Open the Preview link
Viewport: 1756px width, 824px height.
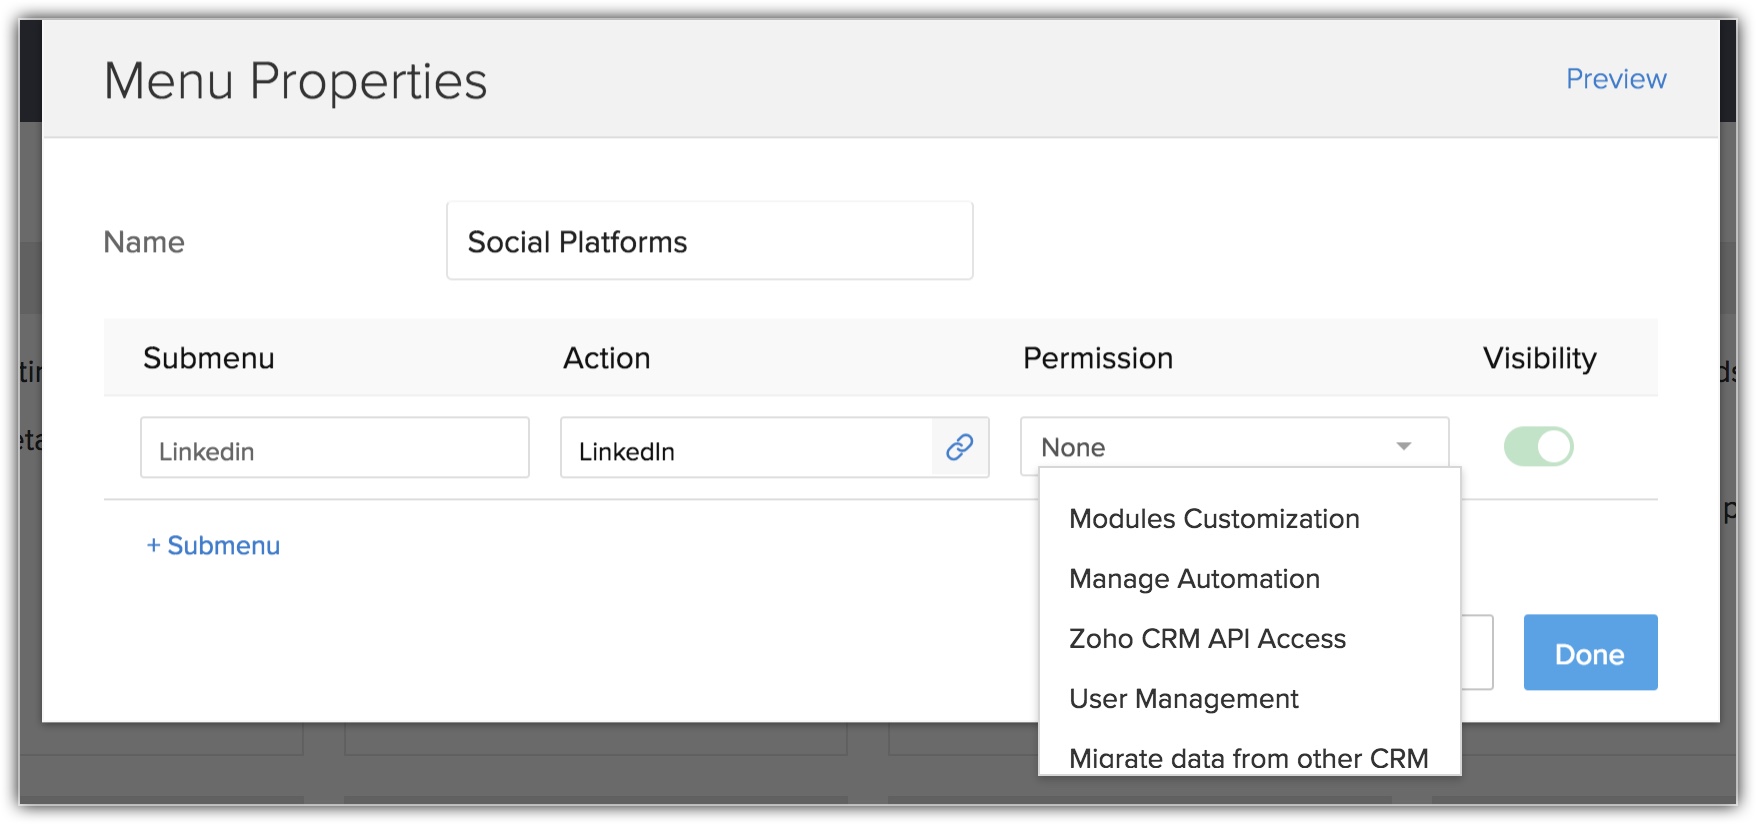coord(1615,79)
